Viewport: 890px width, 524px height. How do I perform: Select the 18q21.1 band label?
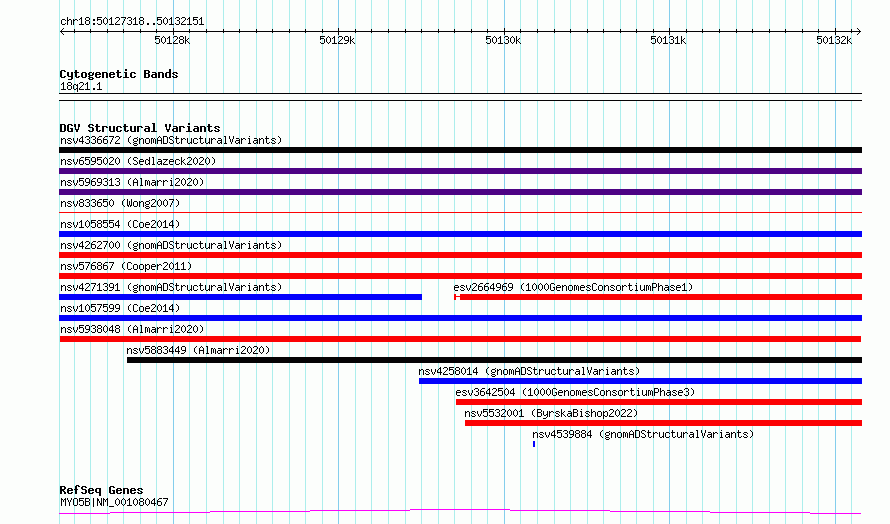click(81, 86)
